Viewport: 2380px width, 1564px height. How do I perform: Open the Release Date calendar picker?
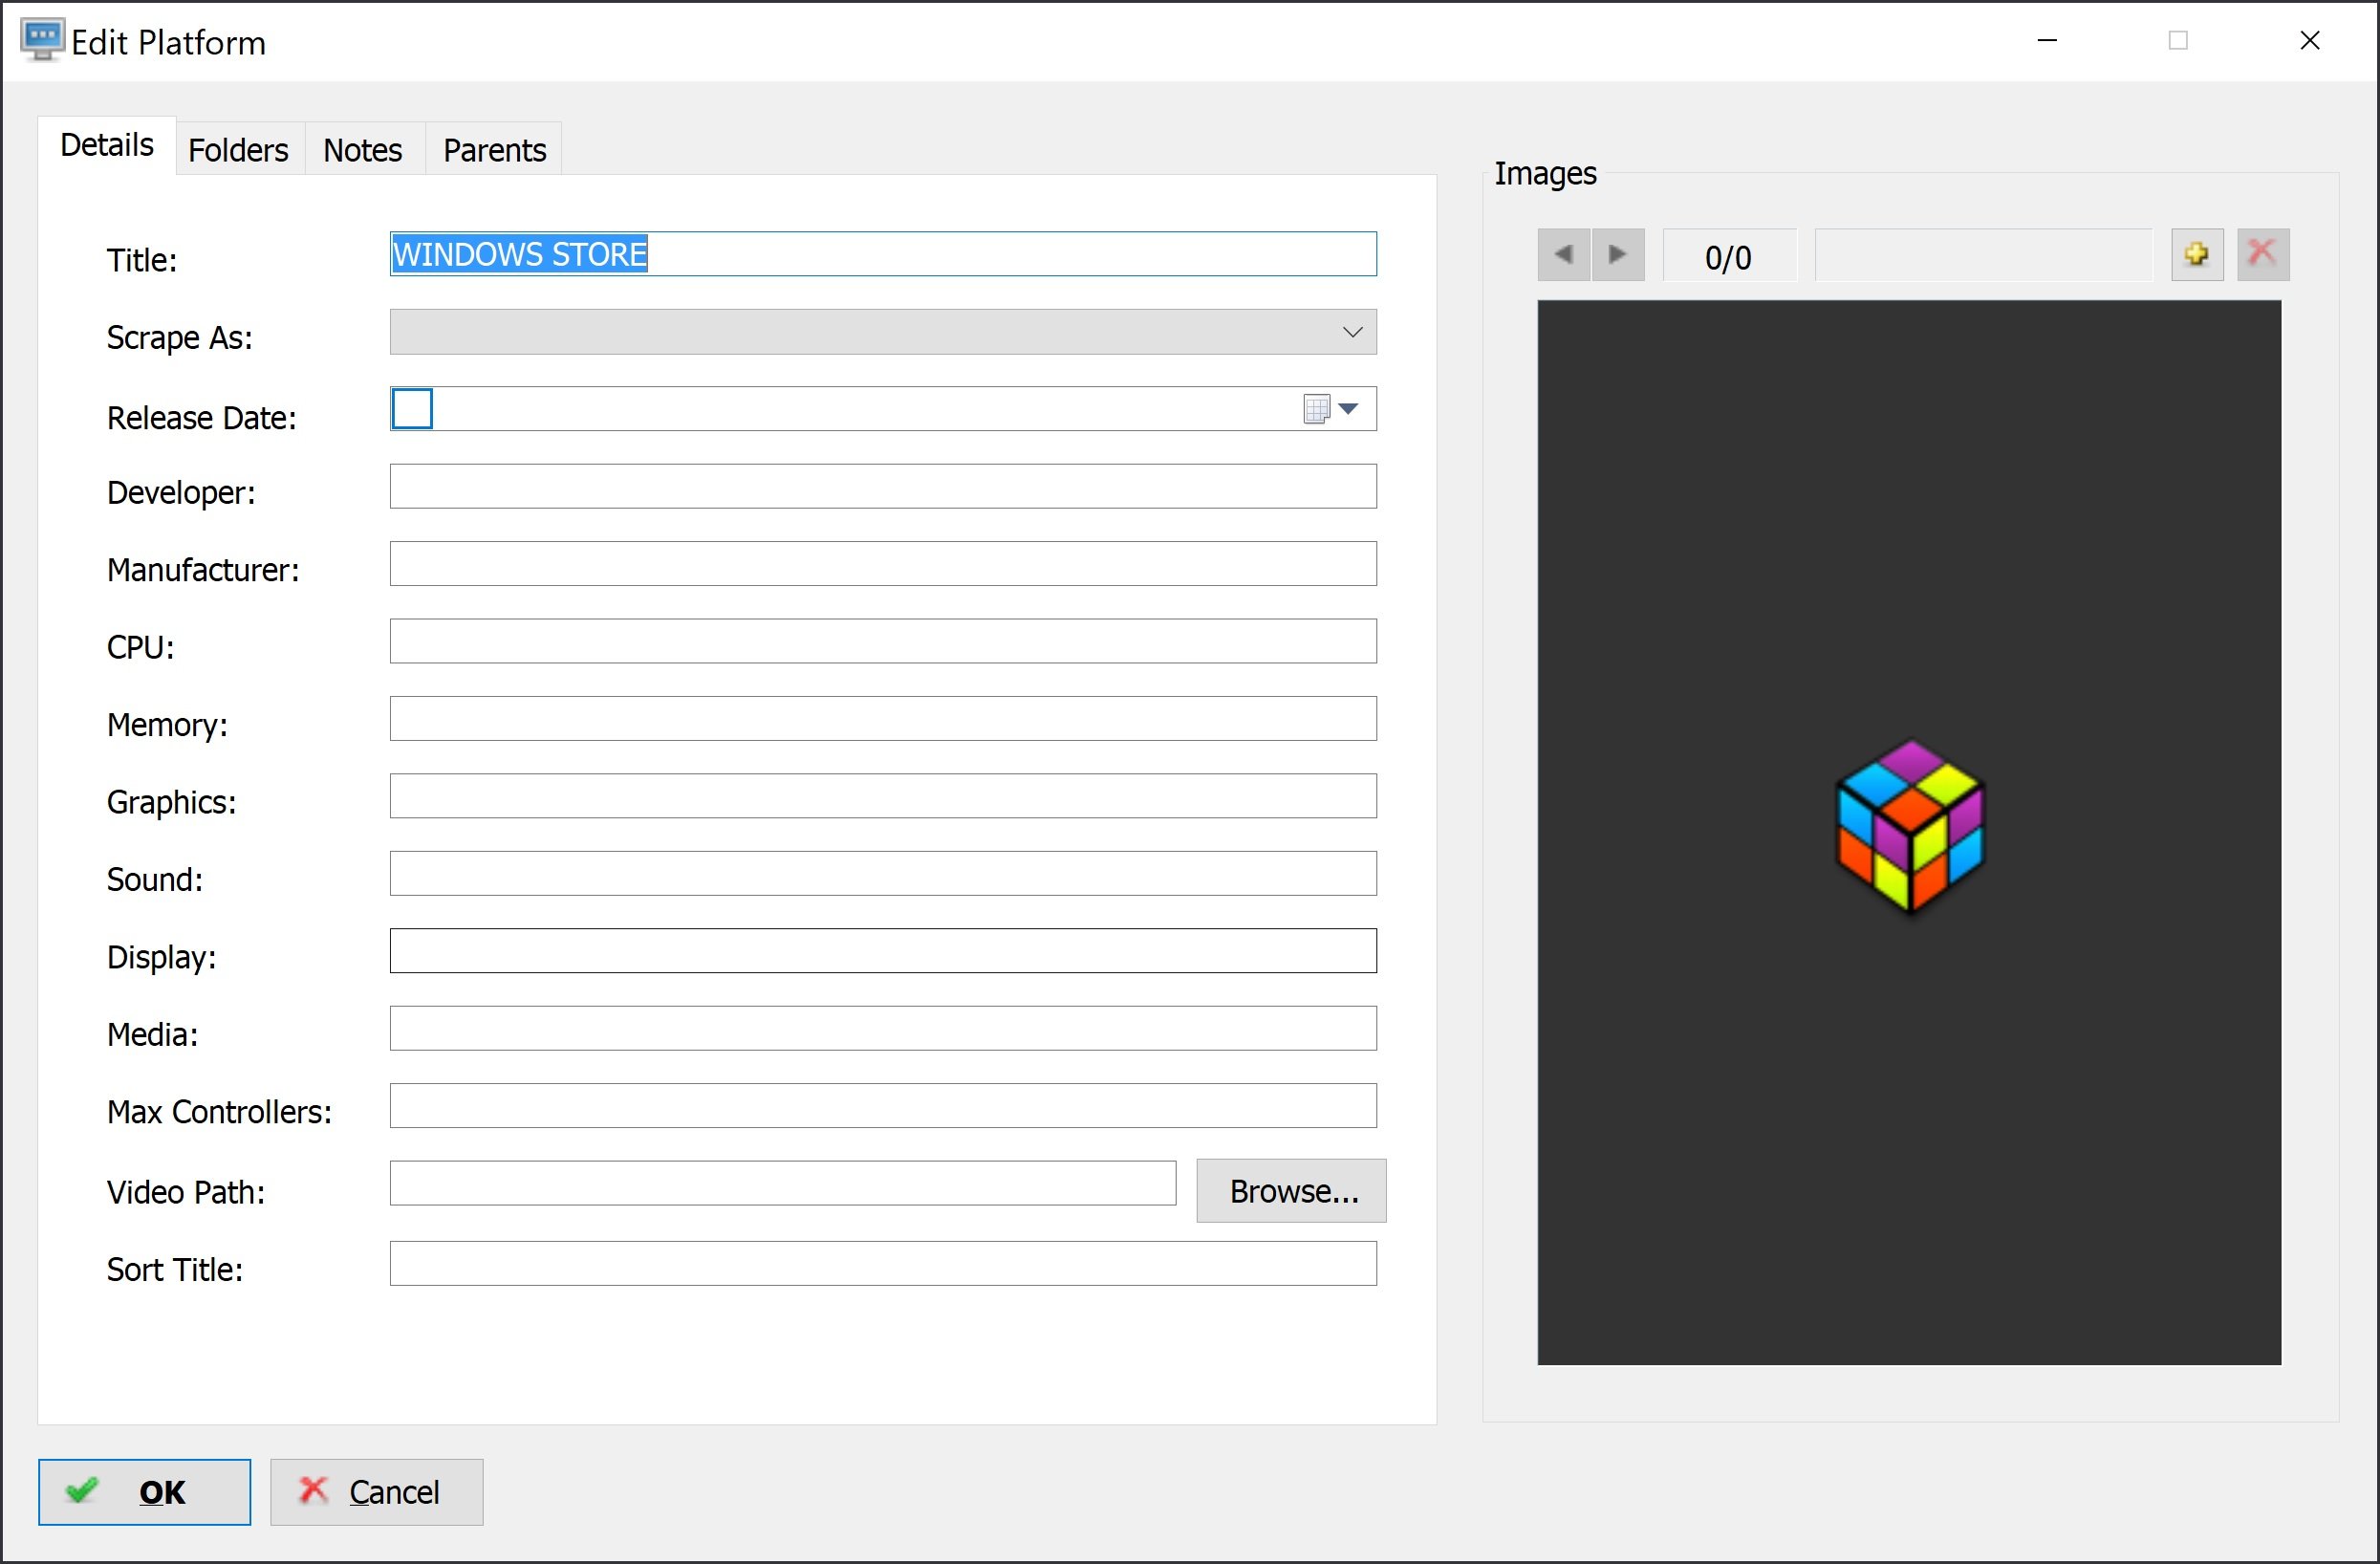point(1332,409)
